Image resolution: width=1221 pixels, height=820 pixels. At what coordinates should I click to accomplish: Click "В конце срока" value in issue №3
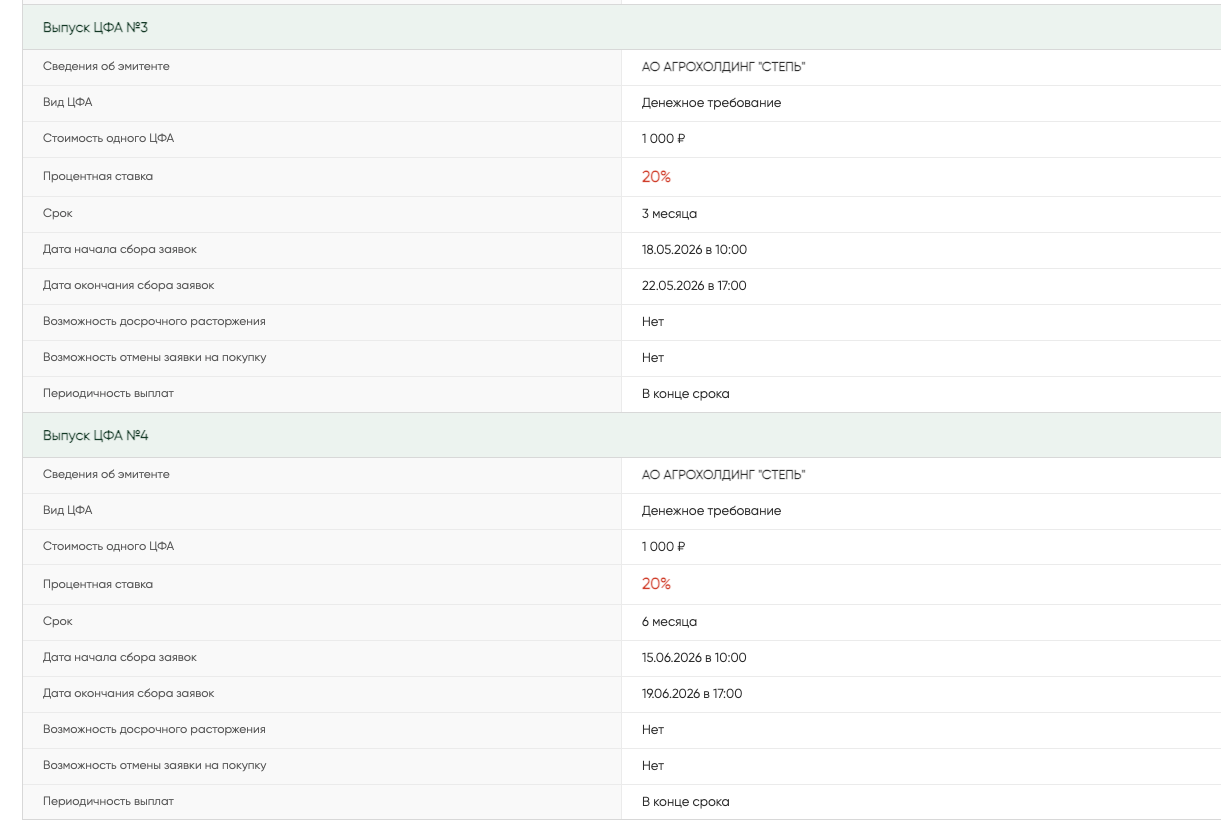click(686, 394)
